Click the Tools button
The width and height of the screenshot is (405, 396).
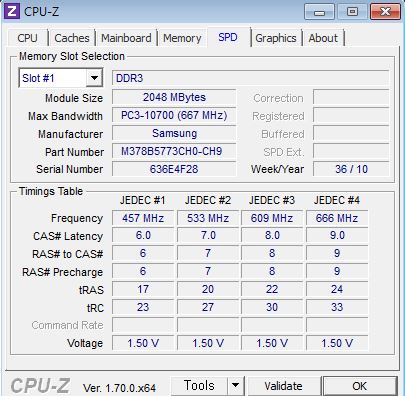(199, 386)
